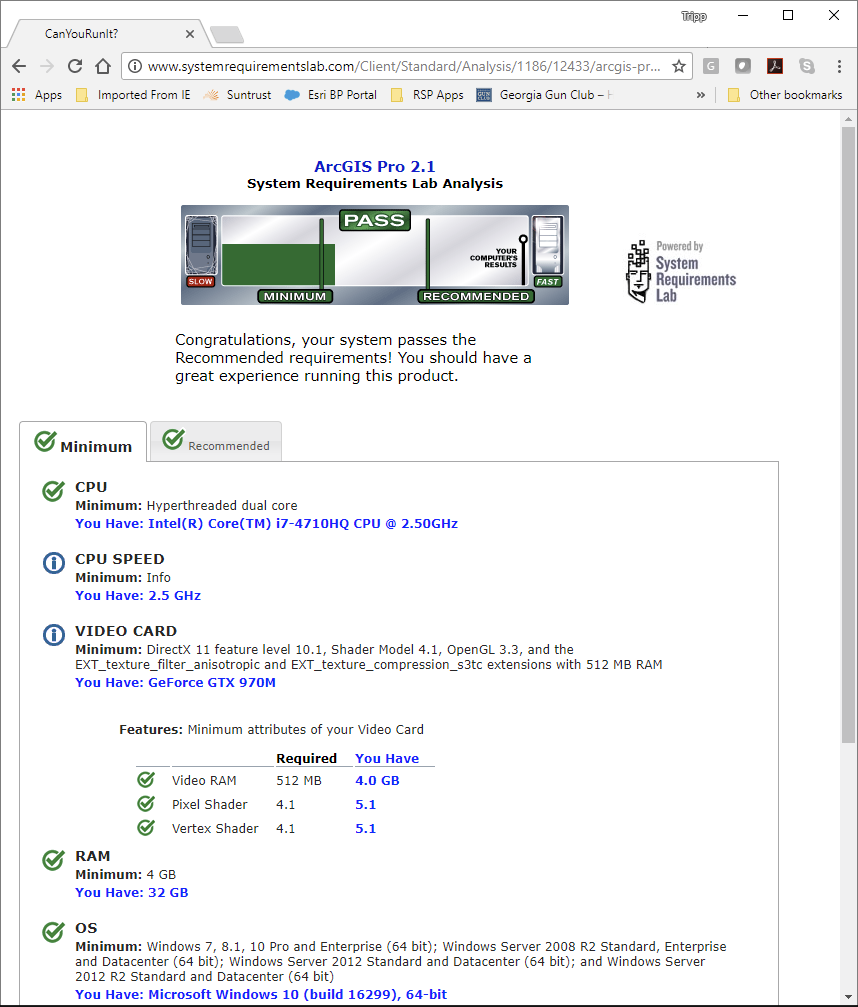
Task: Reload the current page
Action: click(x=75, y=66)
